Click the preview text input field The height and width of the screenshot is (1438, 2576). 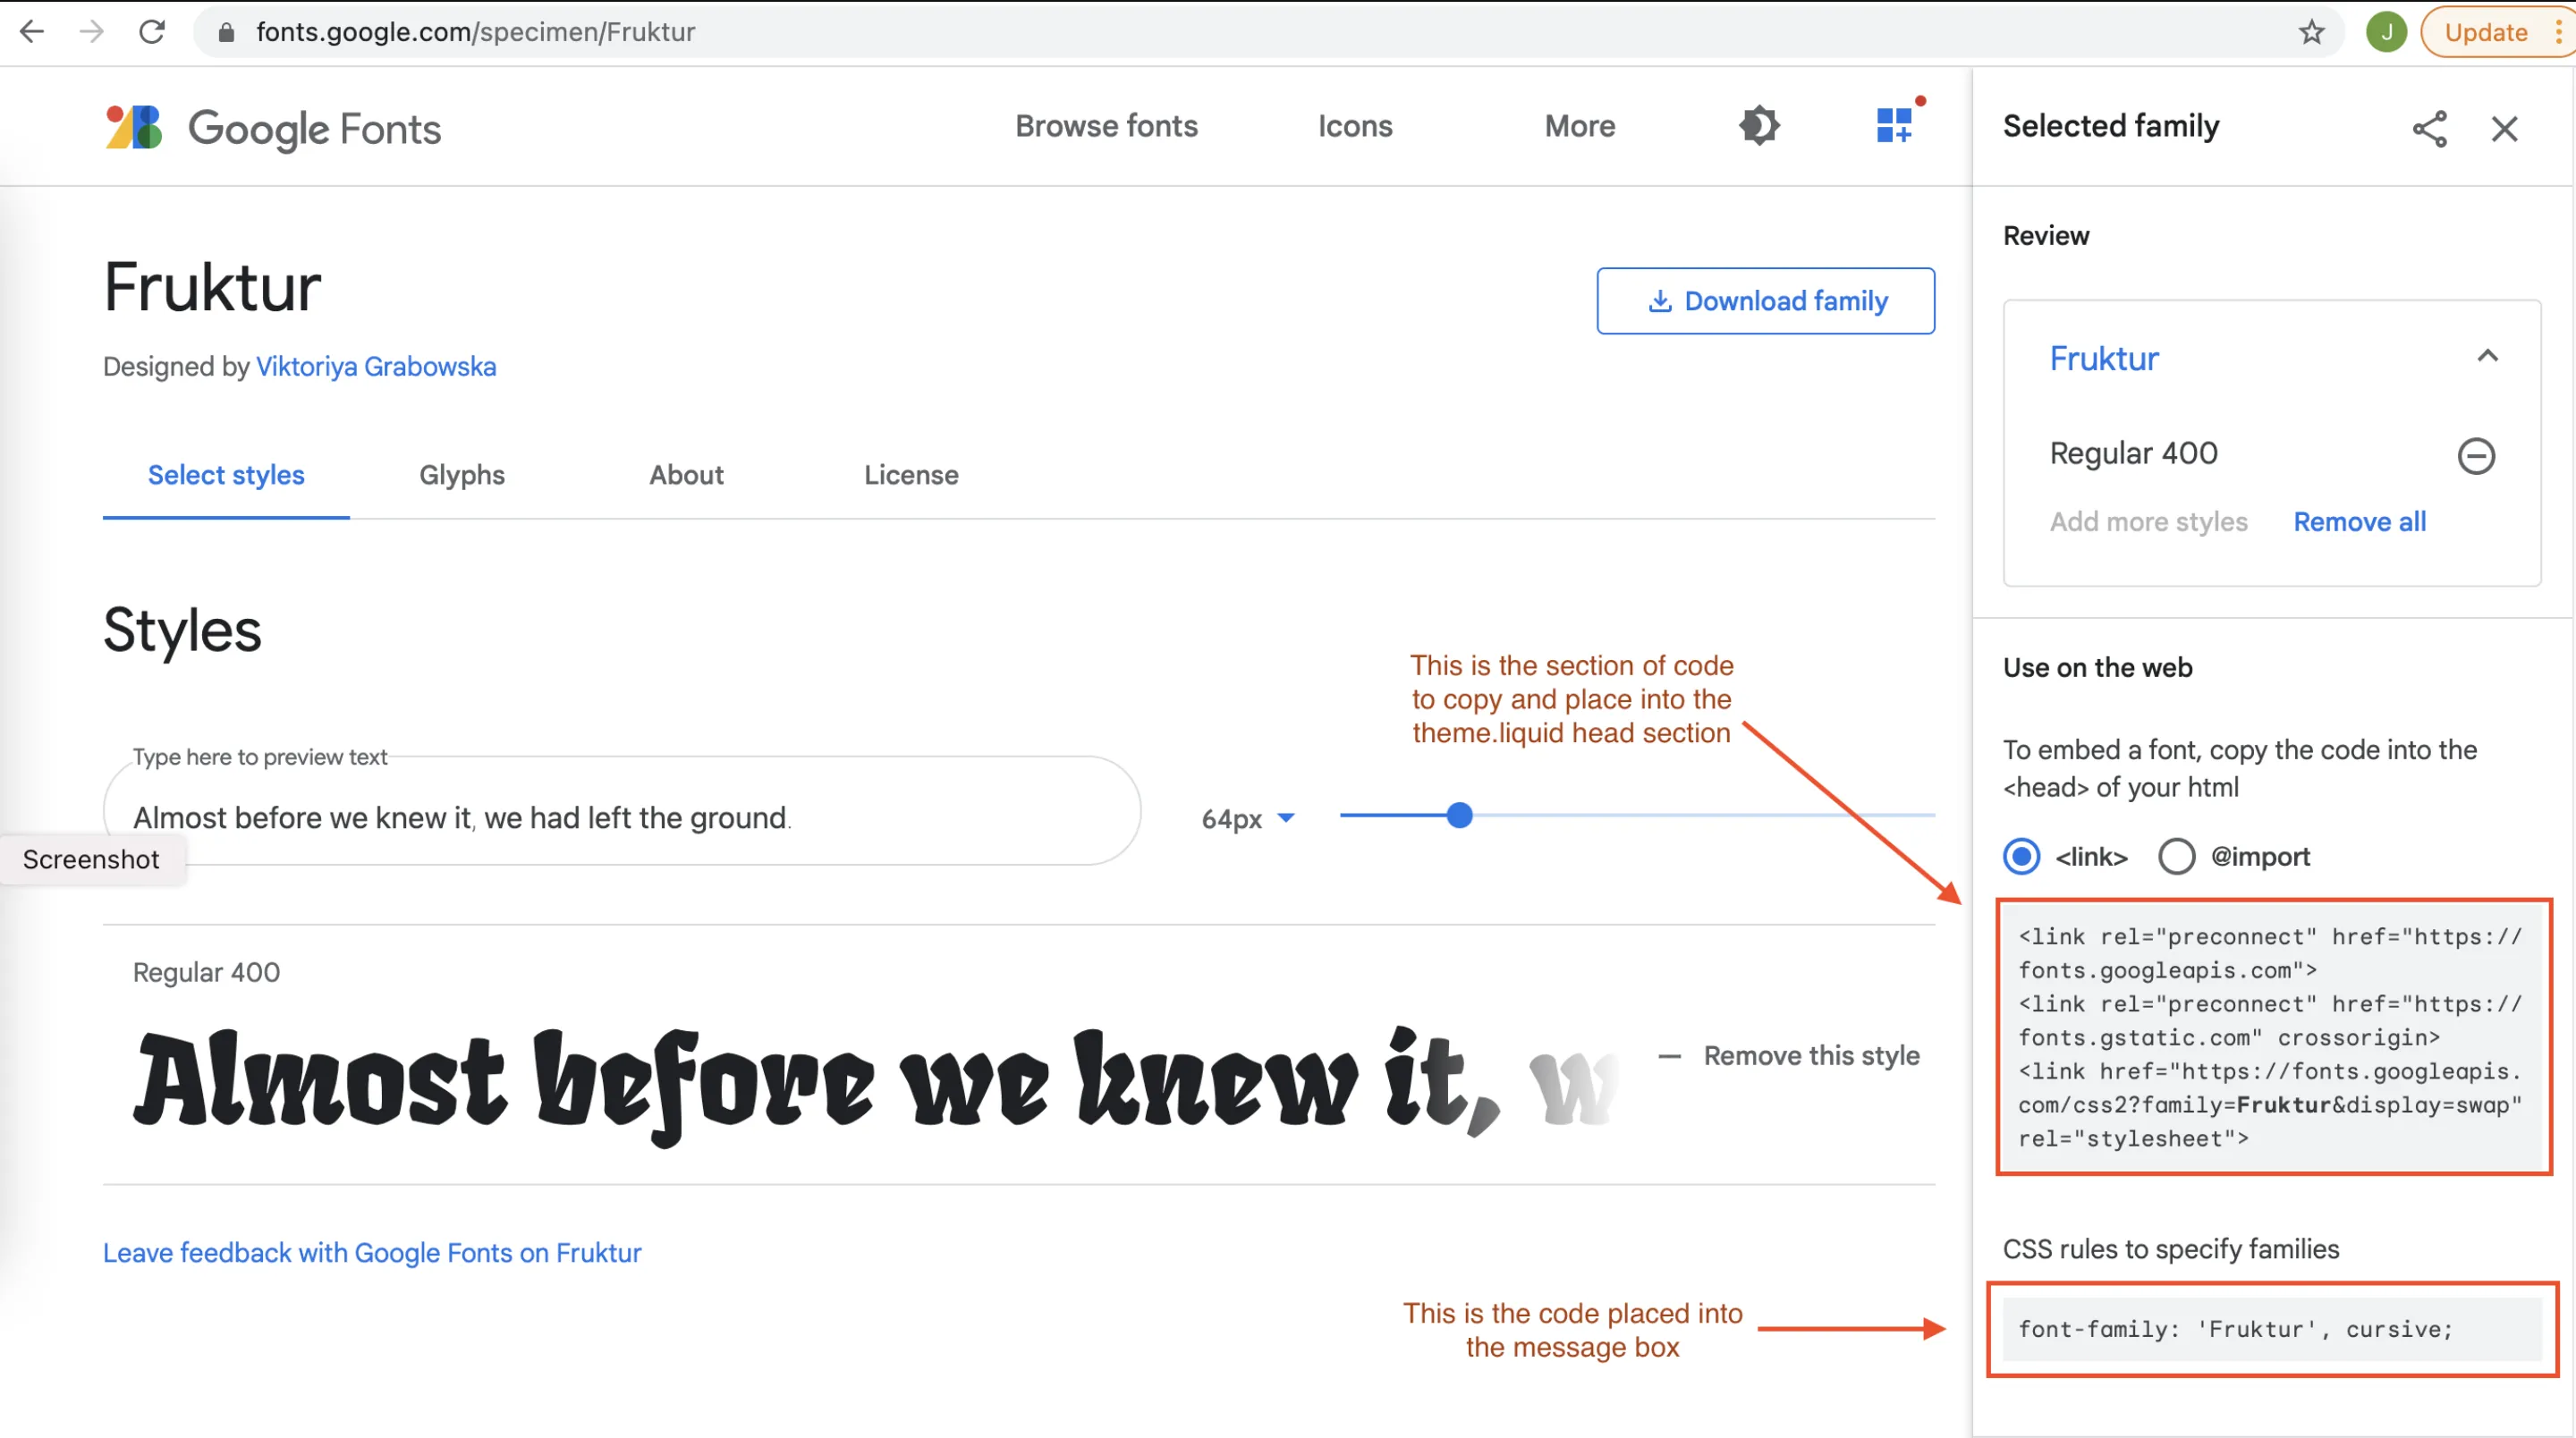621,811
